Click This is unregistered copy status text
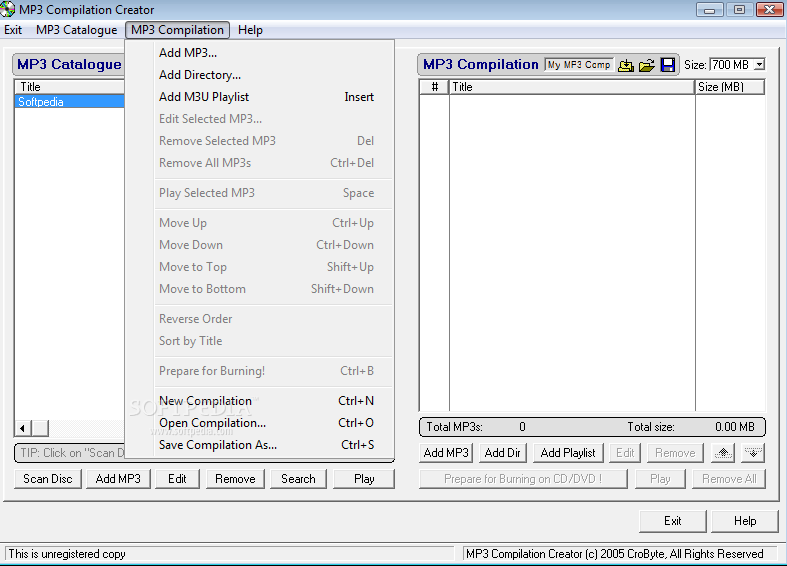The width and height of the screenshot is (787, 566). (67, 554)
